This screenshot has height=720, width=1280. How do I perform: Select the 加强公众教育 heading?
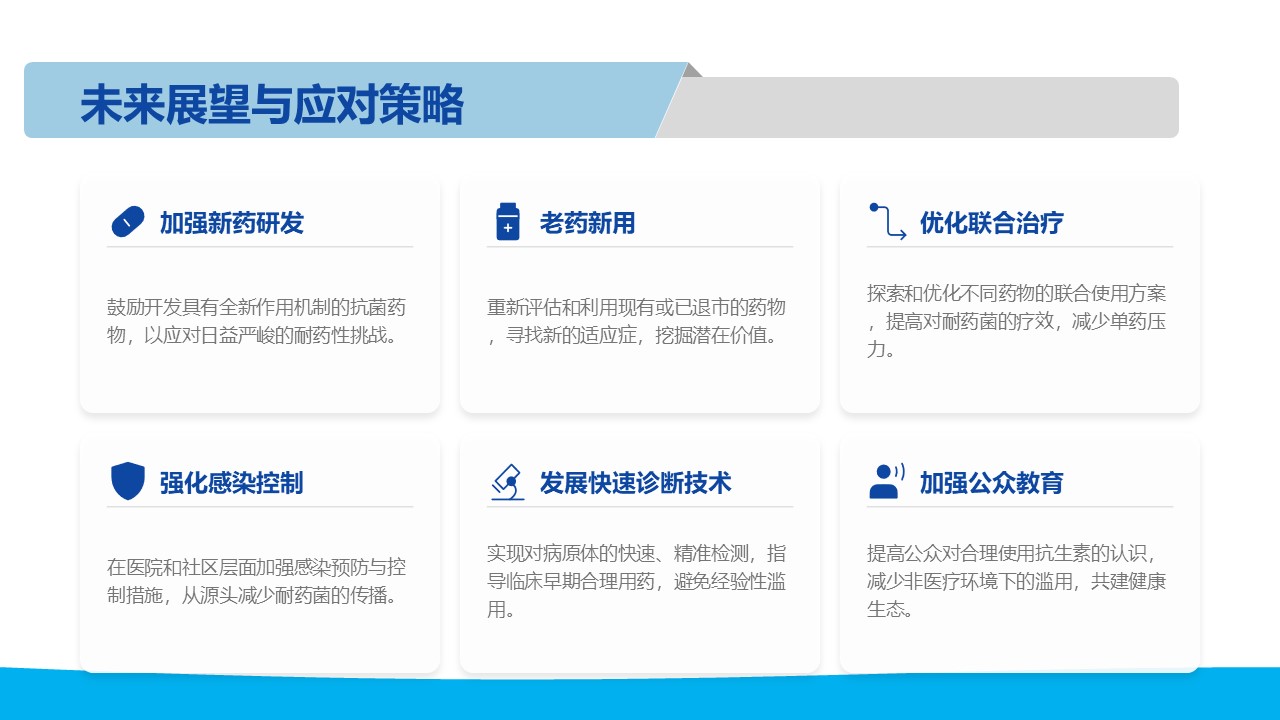991,483
